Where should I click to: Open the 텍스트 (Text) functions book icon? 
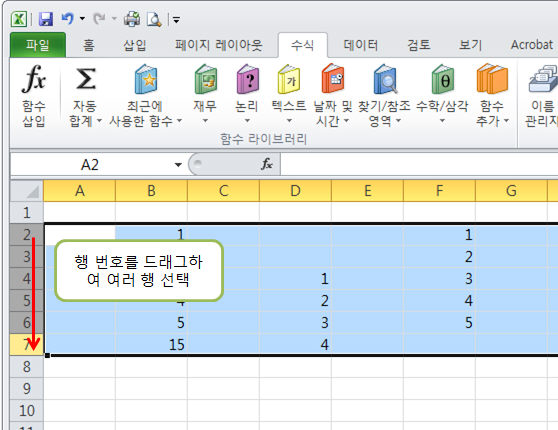pos(289,79)
